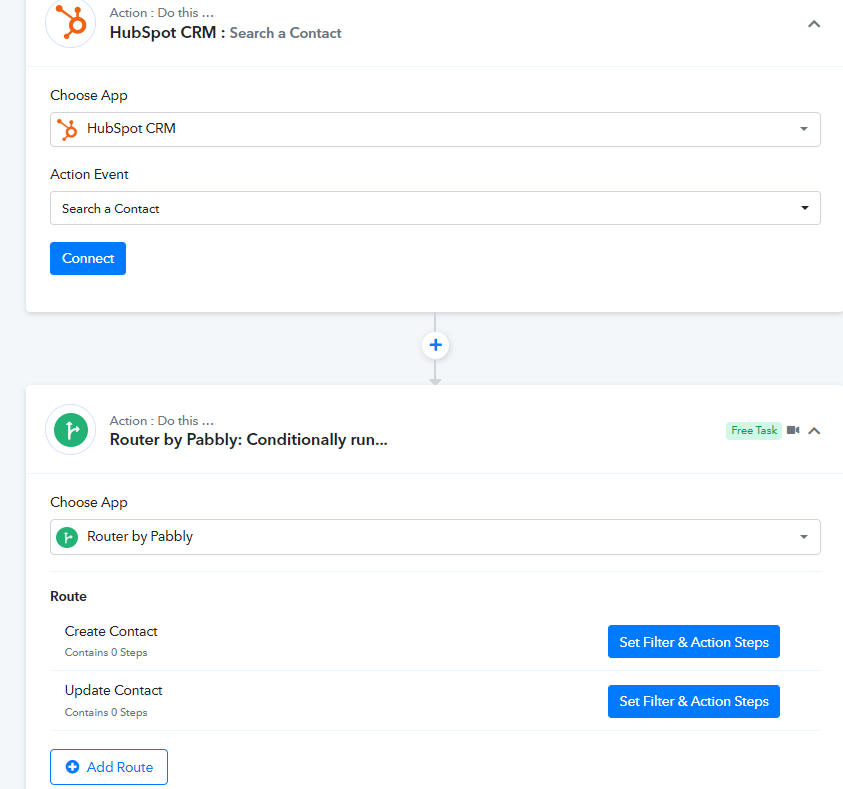The image size is (843, 789).
Task: Open the Router by Pabbly Choose App dropdown
Action: click(435, 537)
